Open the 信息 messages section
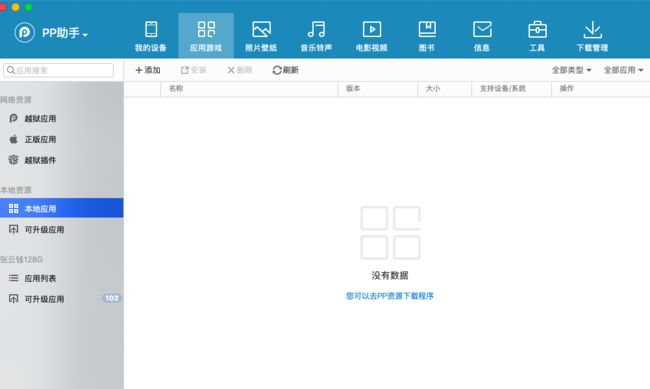Viewport: 650px width, 389px height. point(482,36)
